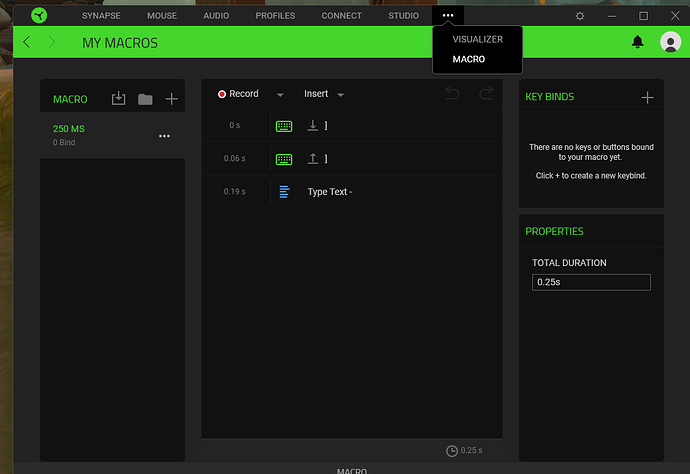Select the Type Text - event
The height and width of the screenshot is (474, 690).
coord(330,192)
